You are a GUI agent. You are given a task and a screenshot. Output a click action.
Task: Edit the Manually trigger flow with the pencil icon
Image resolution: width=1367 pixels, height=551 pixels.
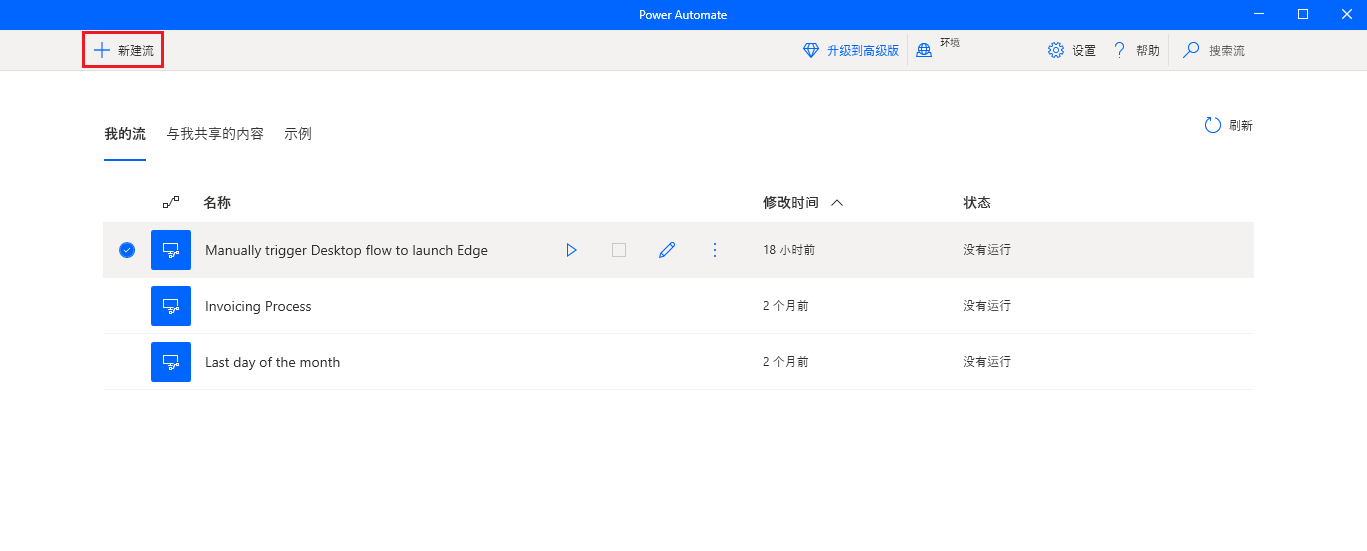pyautogui.click(x=667, y=250)
